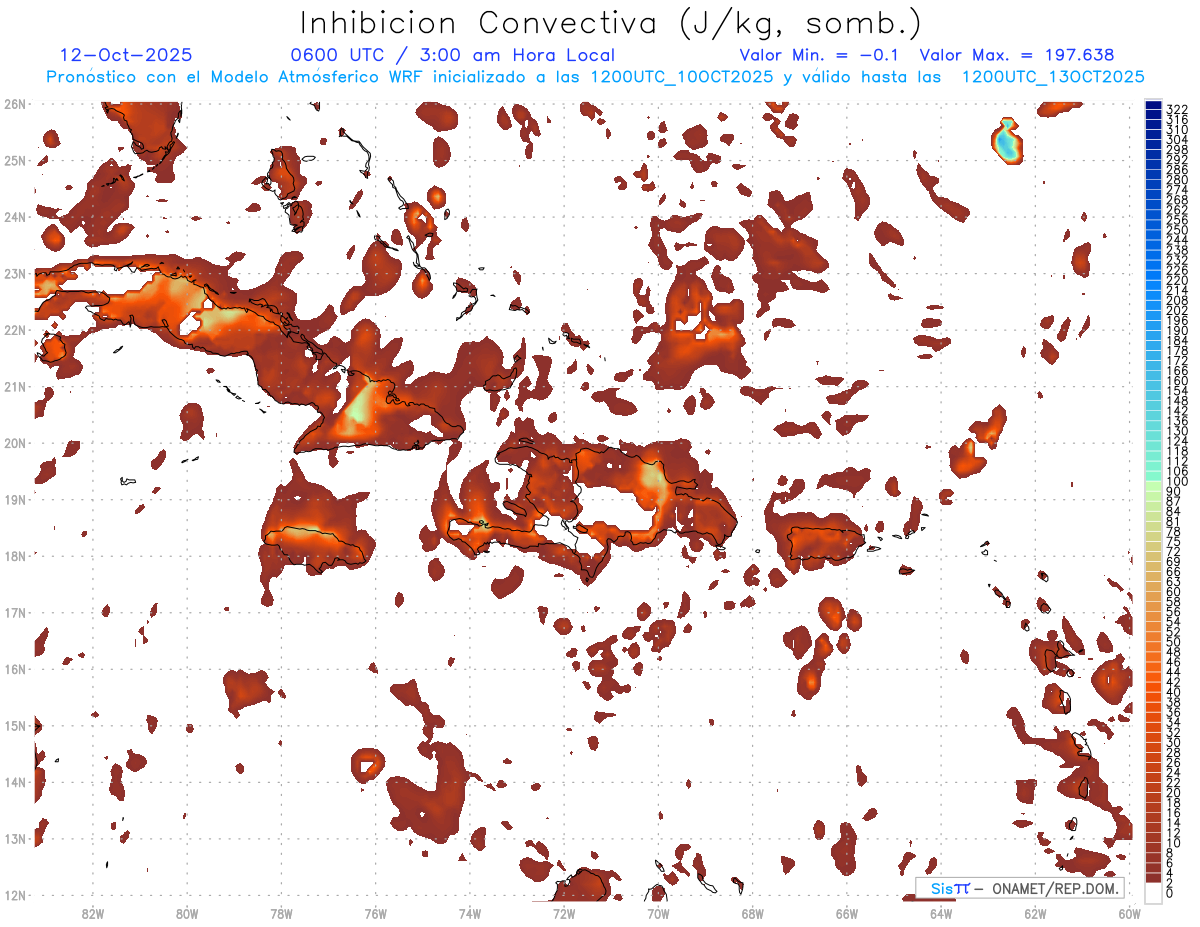This screenshot has width=1200, height=927.
Task: Click the "17N" latitude label
Action: pos(15,612)
